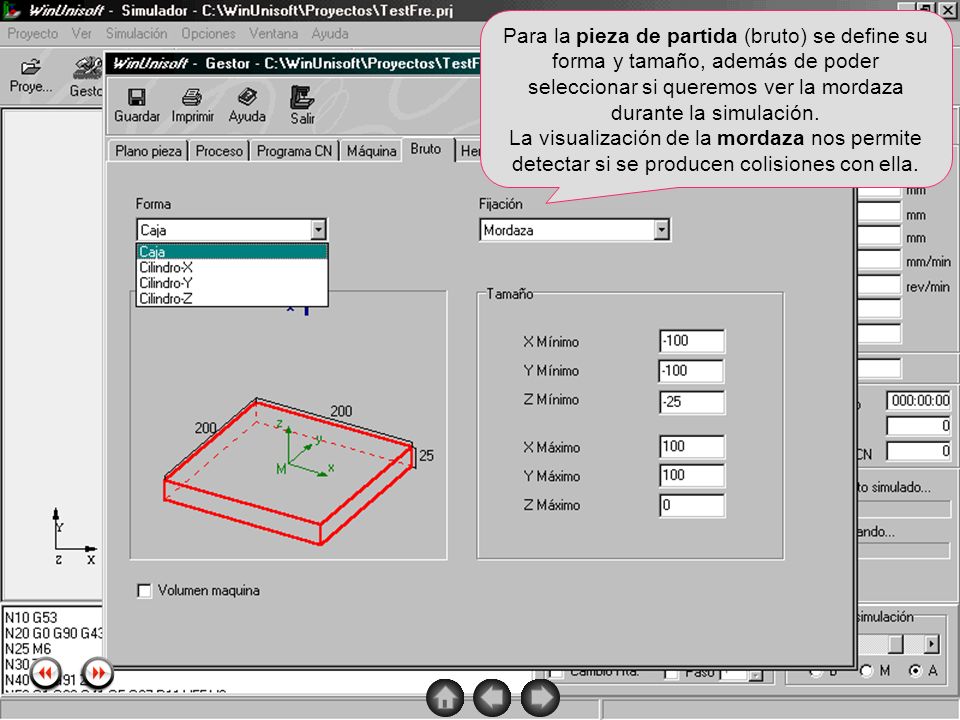Click the simulation slider right arrow

point(931,643)
